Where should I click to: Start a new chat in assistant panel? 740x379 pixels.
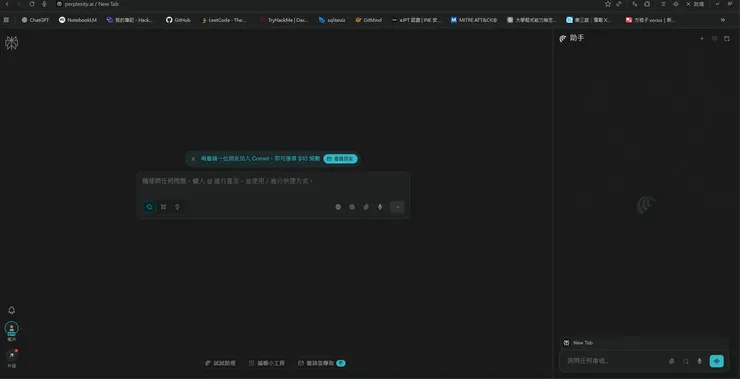point(702,39)
